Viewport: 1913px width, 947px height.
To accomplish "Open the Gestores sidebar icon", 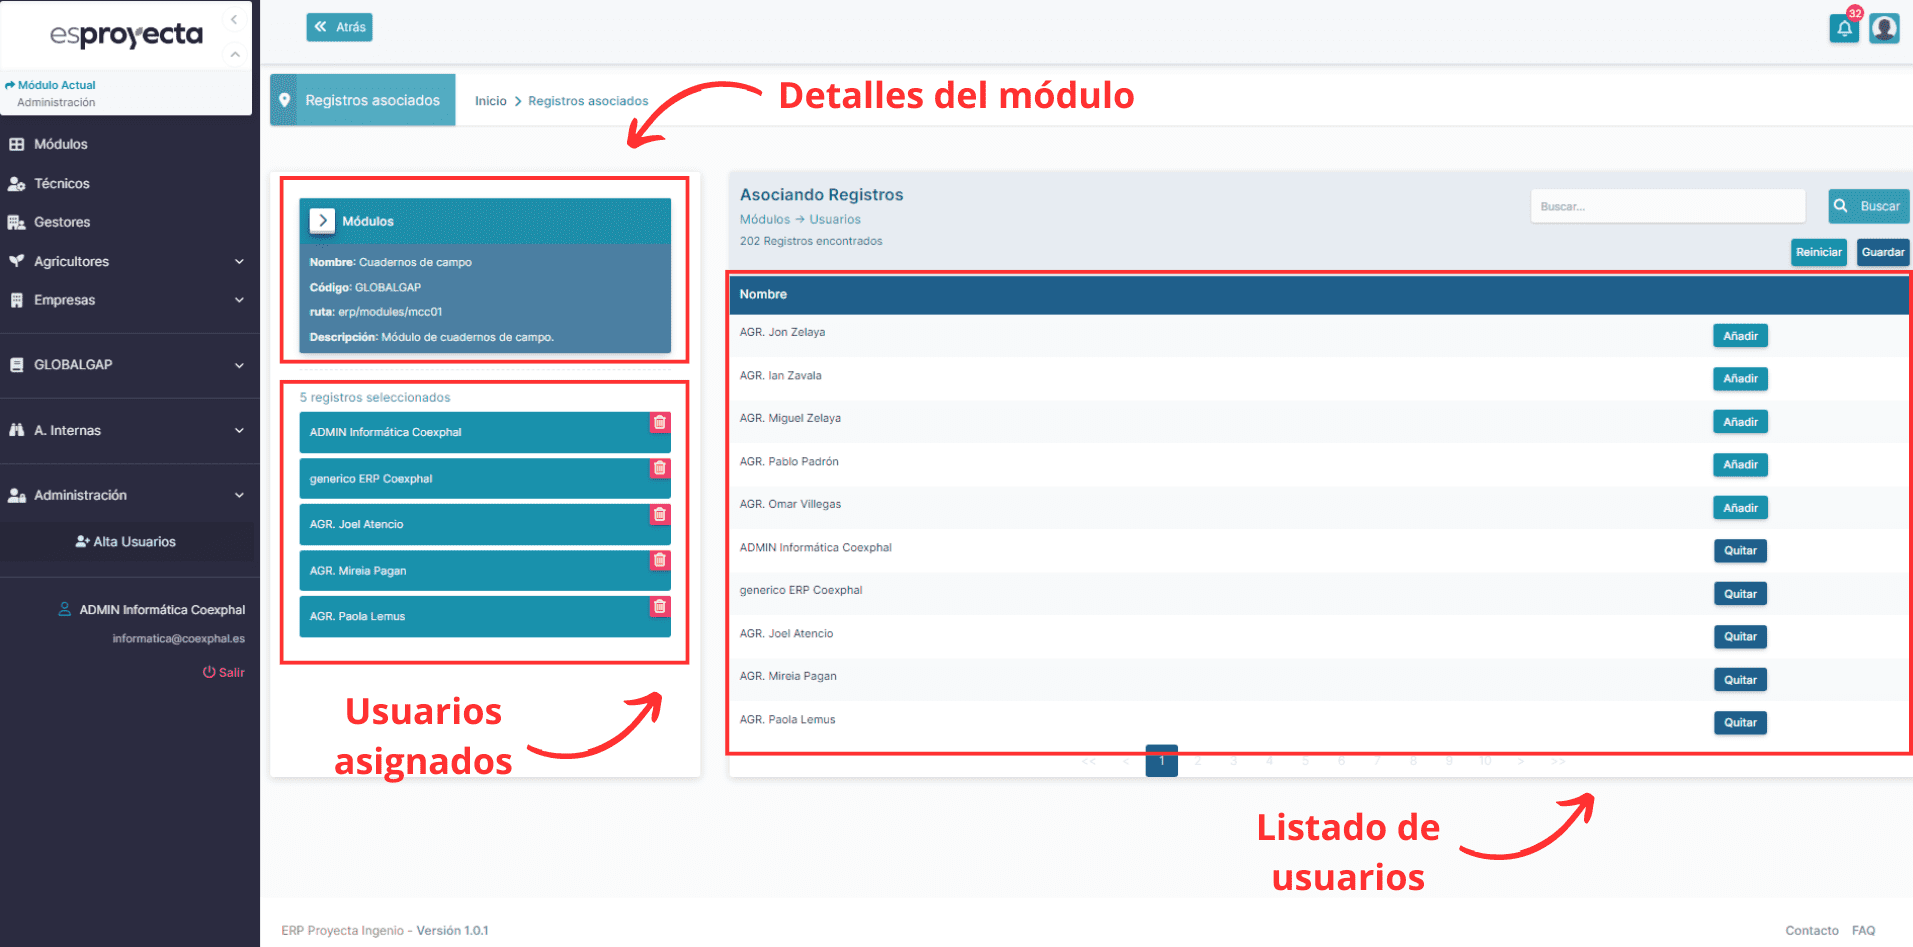I will pyautogui.click(x=17, y=221).
